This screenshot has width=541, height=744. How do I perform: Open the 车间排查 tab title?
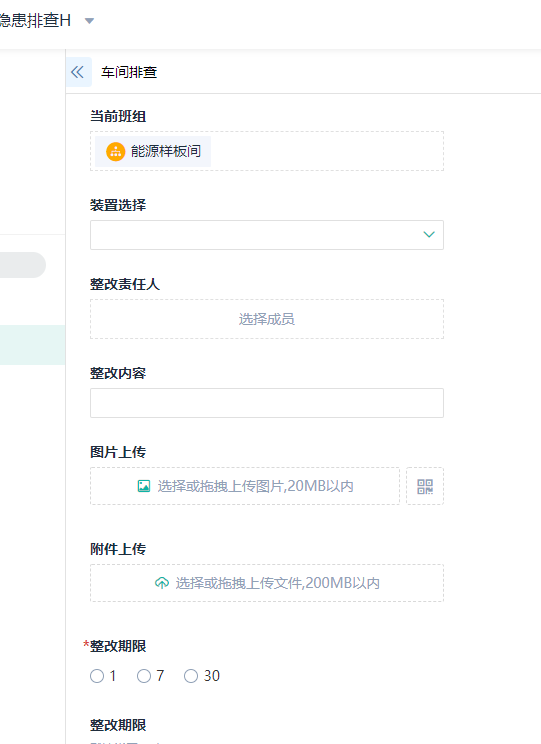[x=129, y=72]
